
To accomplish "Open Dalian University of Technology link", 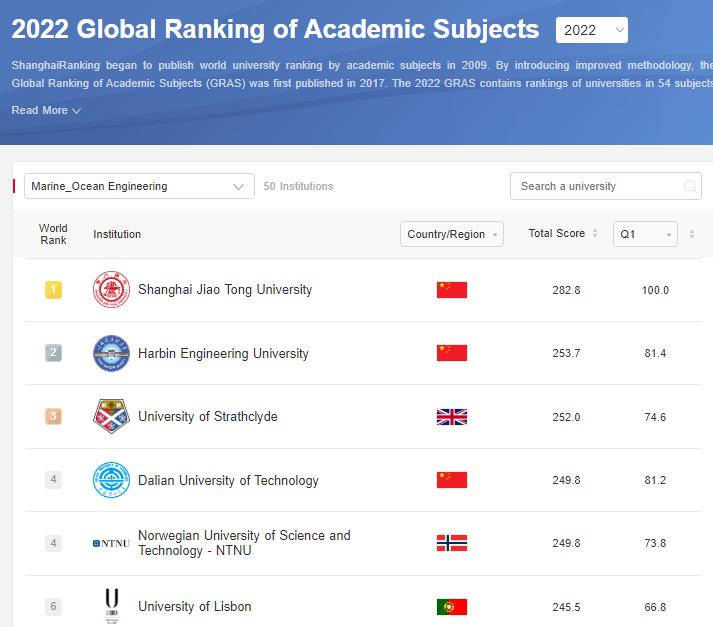I will pos(228,481).
